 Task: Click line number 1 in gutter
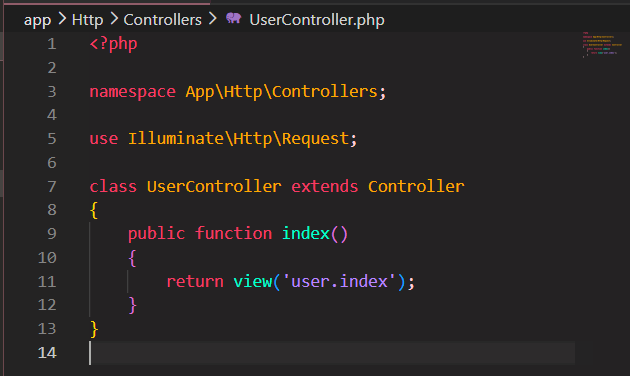click(51, 44)
